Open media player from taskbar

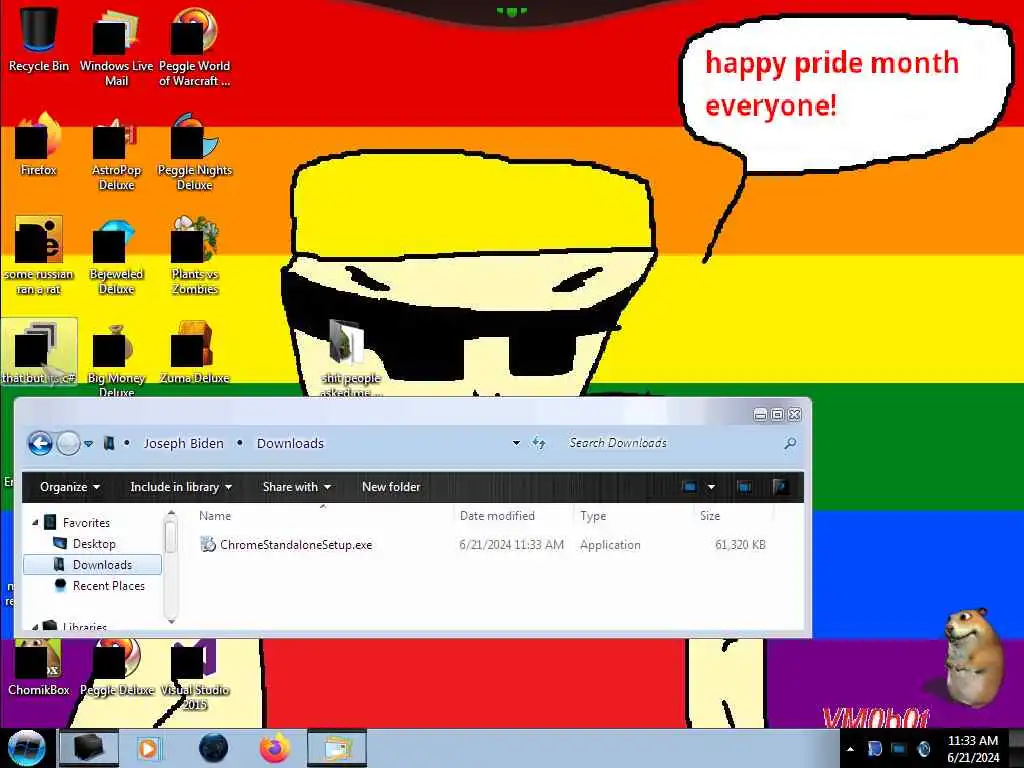point(148,748)
